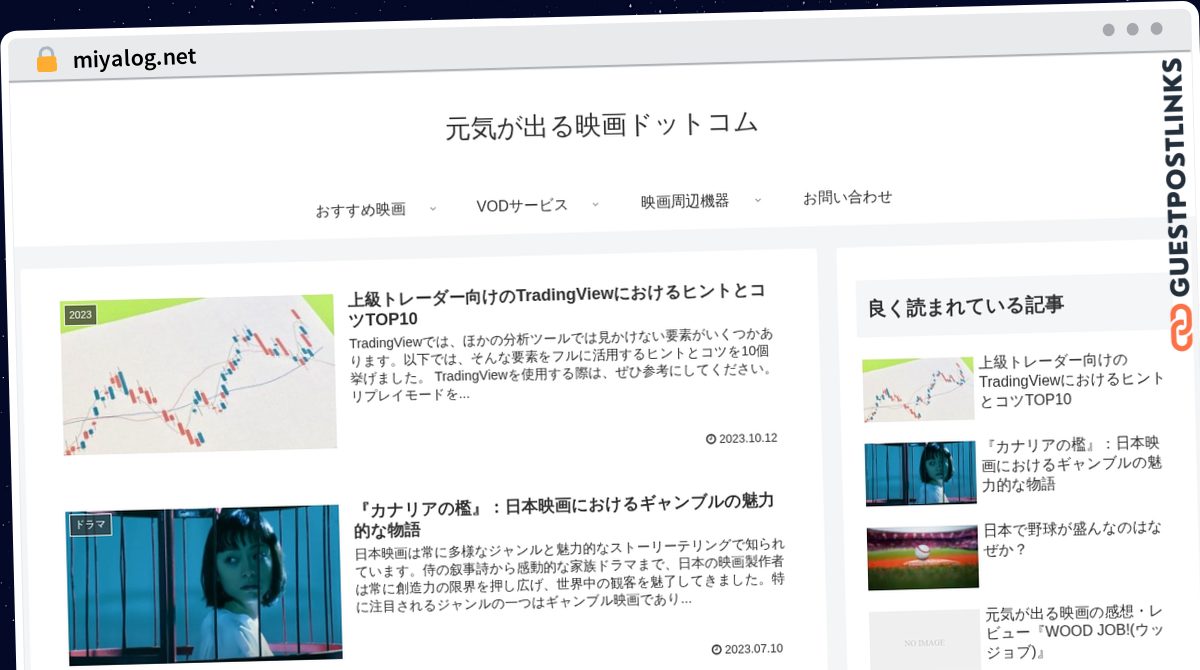Viewport: 1200px width, 670px height.
Task: Click the first gray browser window dot
Action: tap(1108, 29)
